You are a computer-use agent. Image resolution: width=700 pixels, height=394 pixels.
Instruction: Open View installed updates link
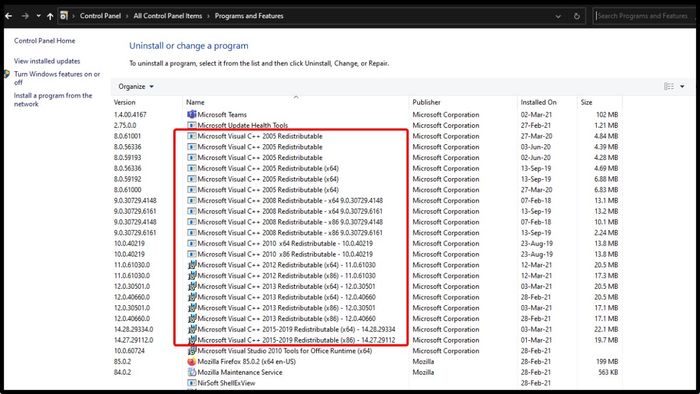coord(47,61)
